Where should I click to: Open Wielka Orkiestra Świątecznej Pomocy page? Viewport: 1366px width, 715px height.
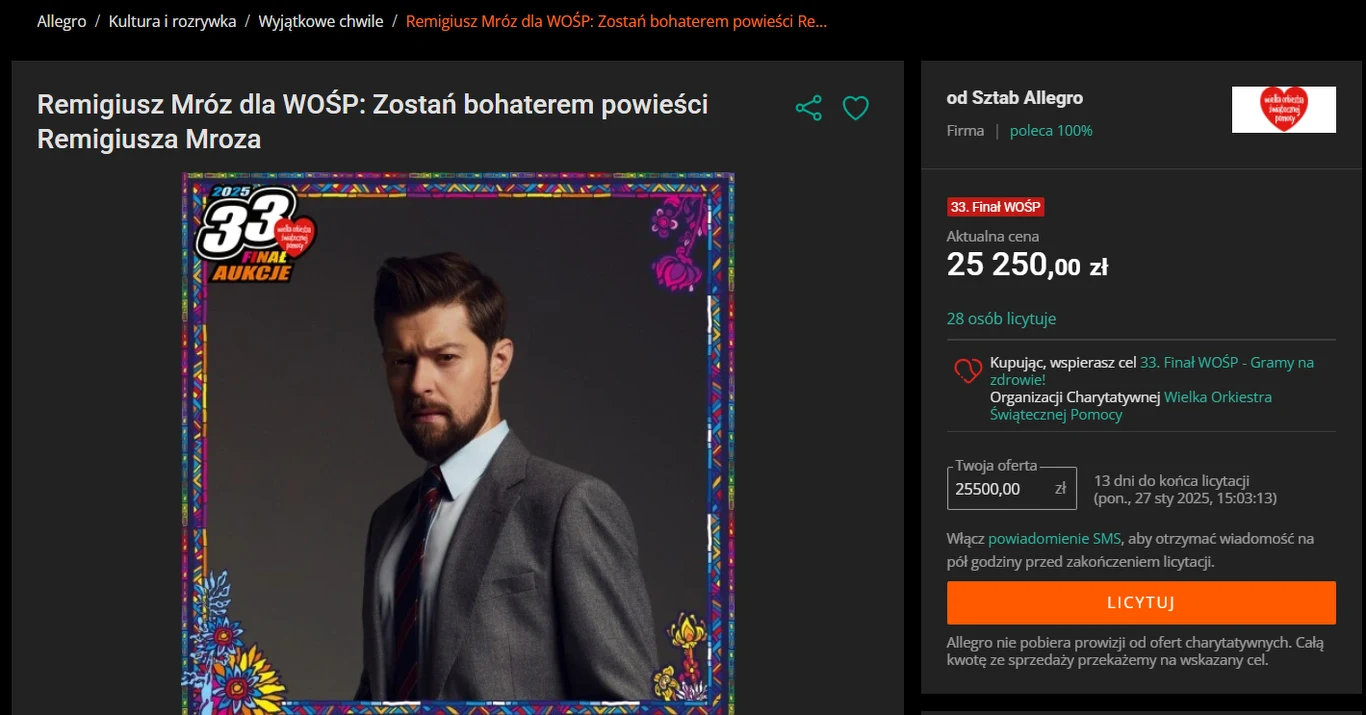(x=1216, y=397)
